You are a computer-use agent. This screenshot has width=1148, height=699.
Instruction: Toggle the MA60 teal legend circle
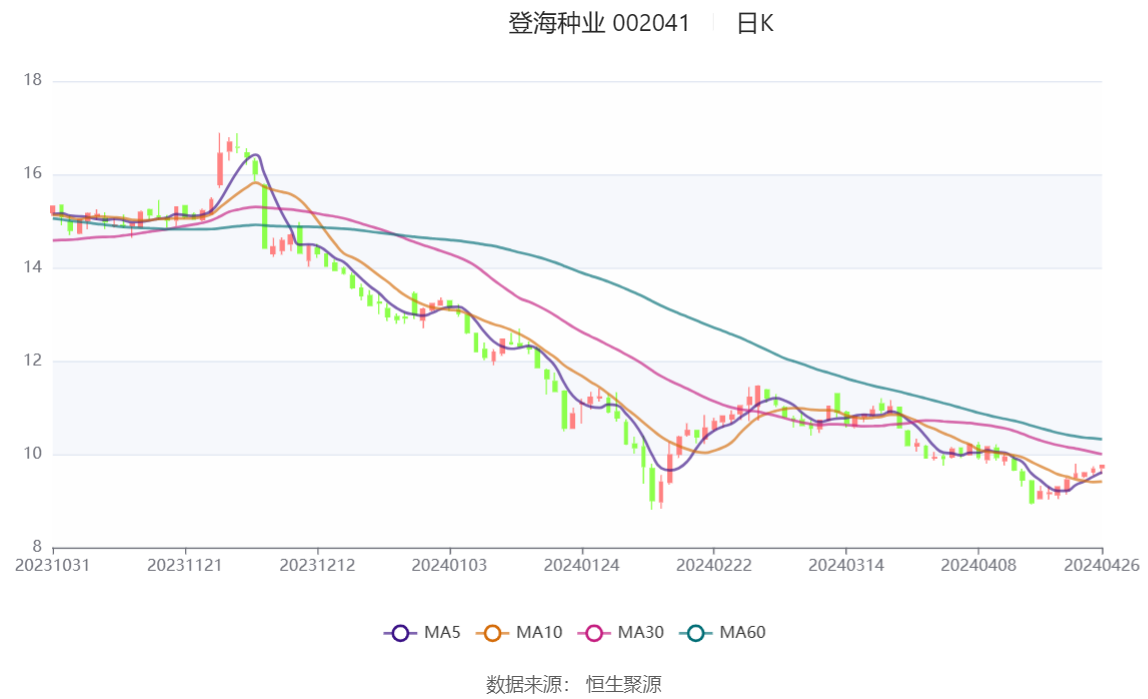pyautogui.click(x=696, y=633)
